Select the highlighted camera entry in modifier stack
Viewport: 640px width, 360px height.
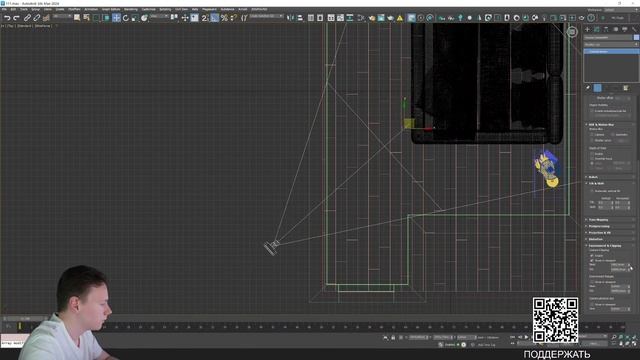[x=611, y=51]
